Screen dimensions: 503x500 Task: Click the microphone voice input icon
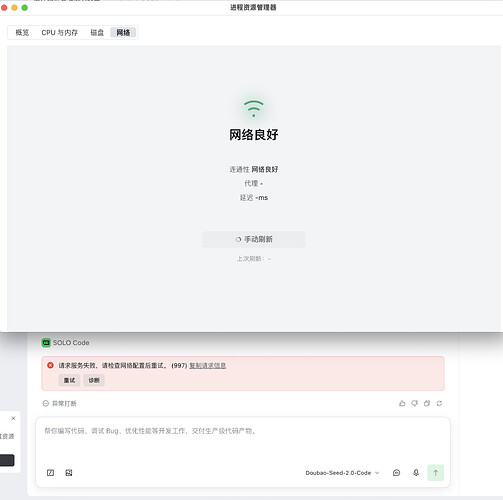(416, 473)
